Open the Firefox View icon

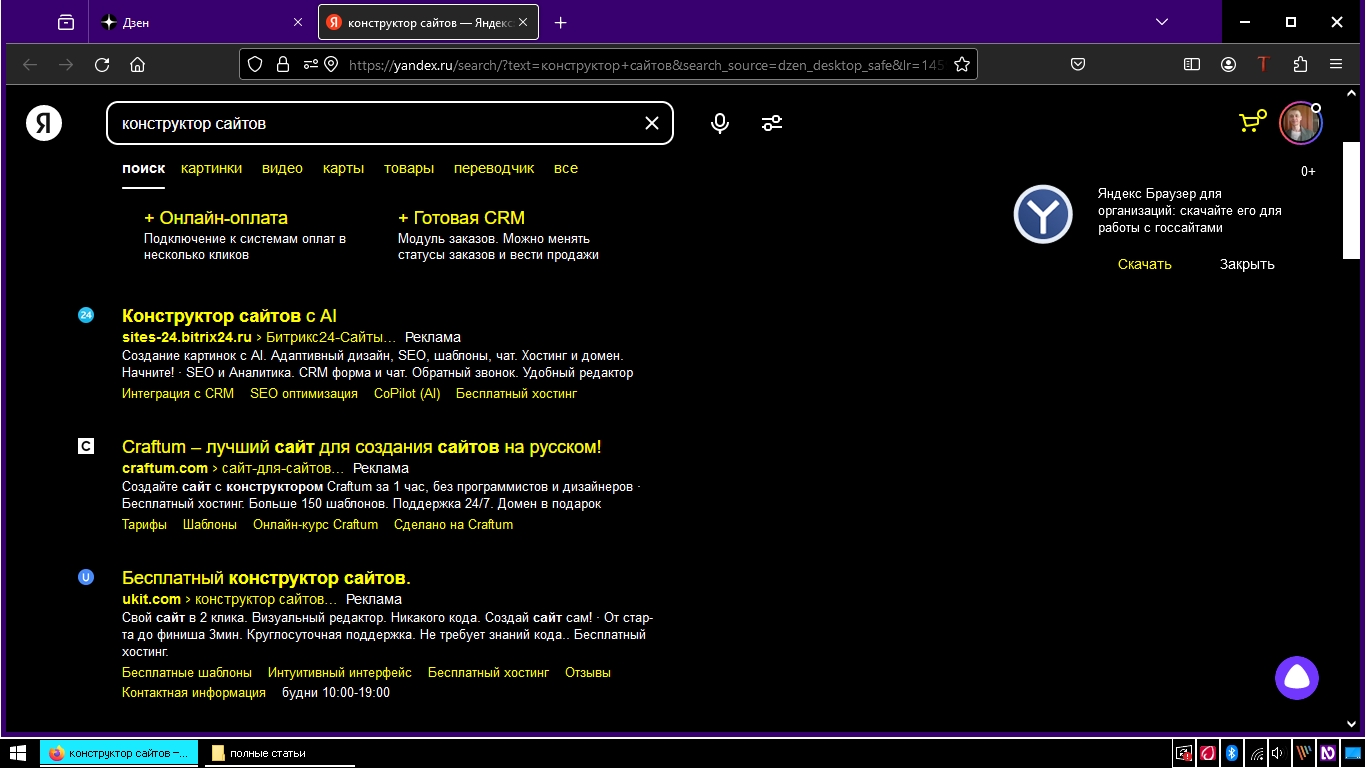[66, 22]
